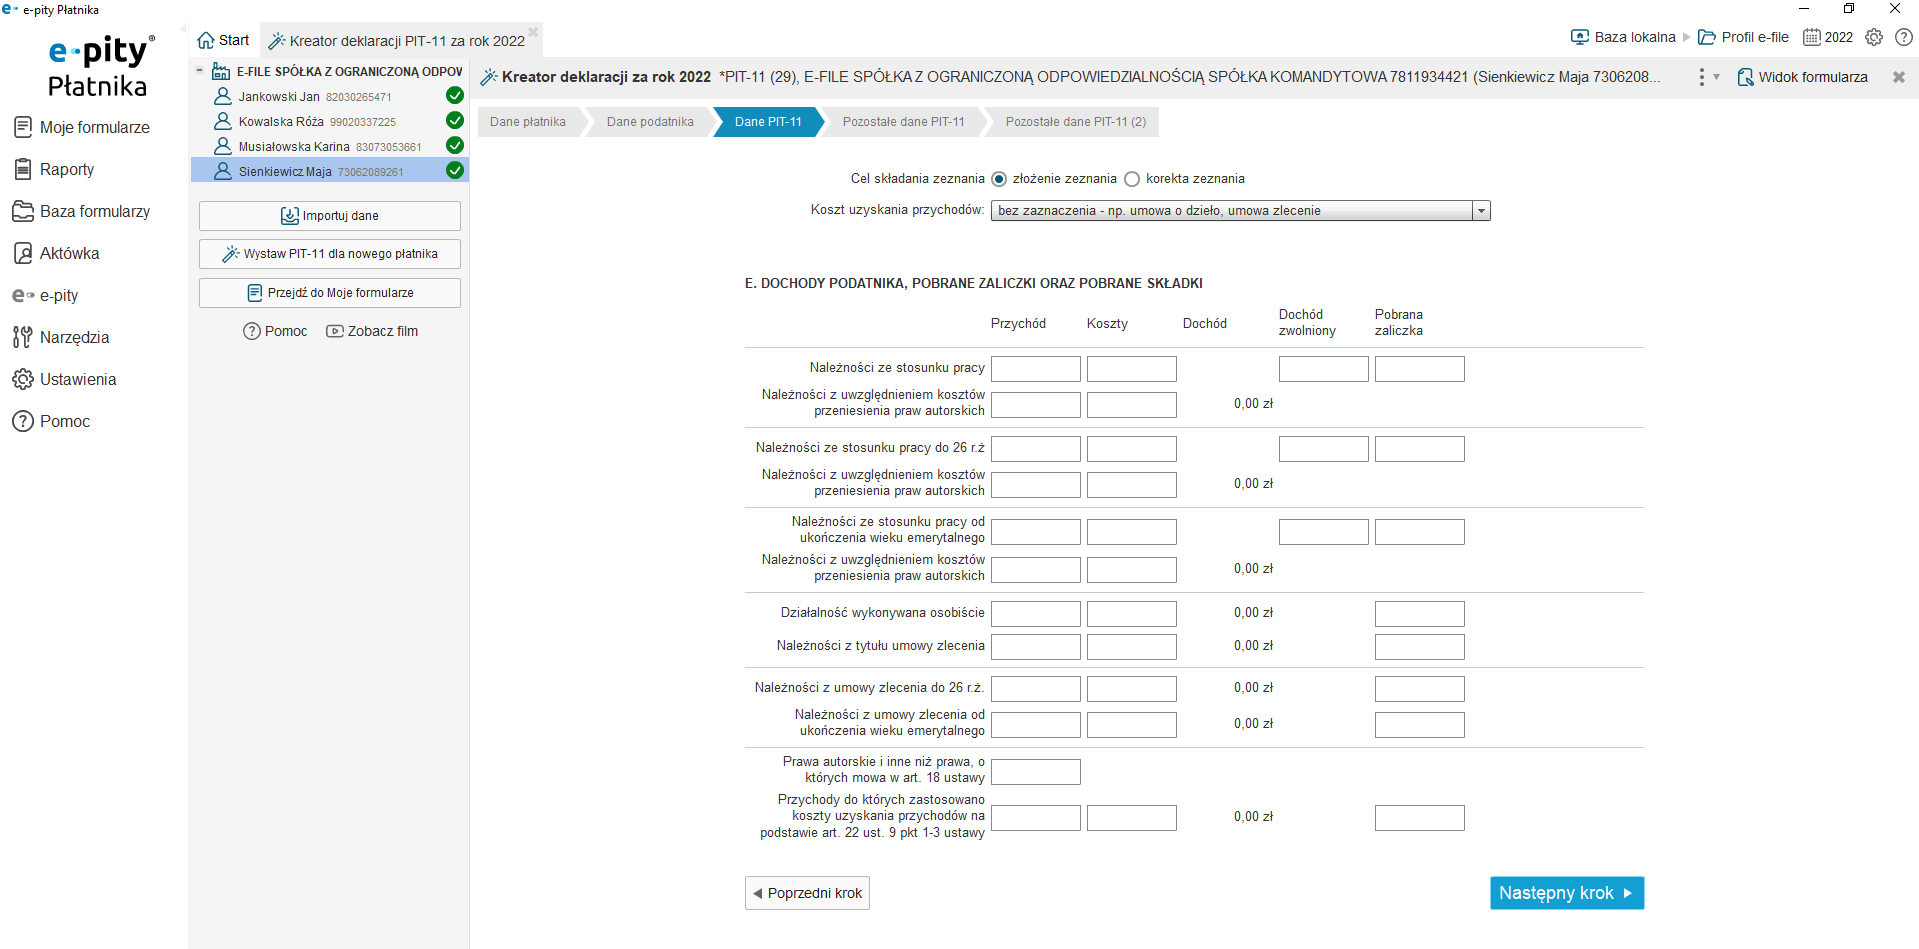Open the three-dot more options menu
1919x949 pixels.
(x=1702, y=77)
